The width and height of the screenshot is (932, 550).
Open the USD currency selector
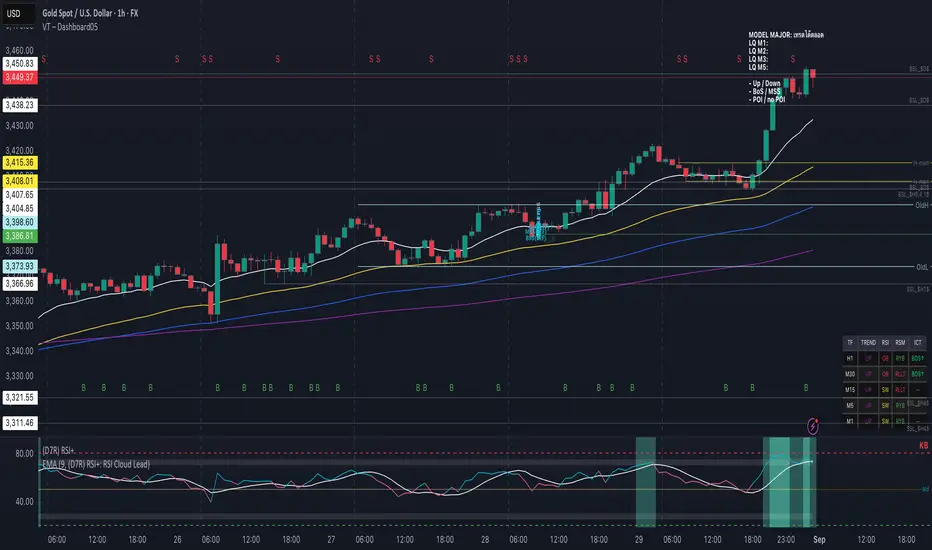click(18, 13)
